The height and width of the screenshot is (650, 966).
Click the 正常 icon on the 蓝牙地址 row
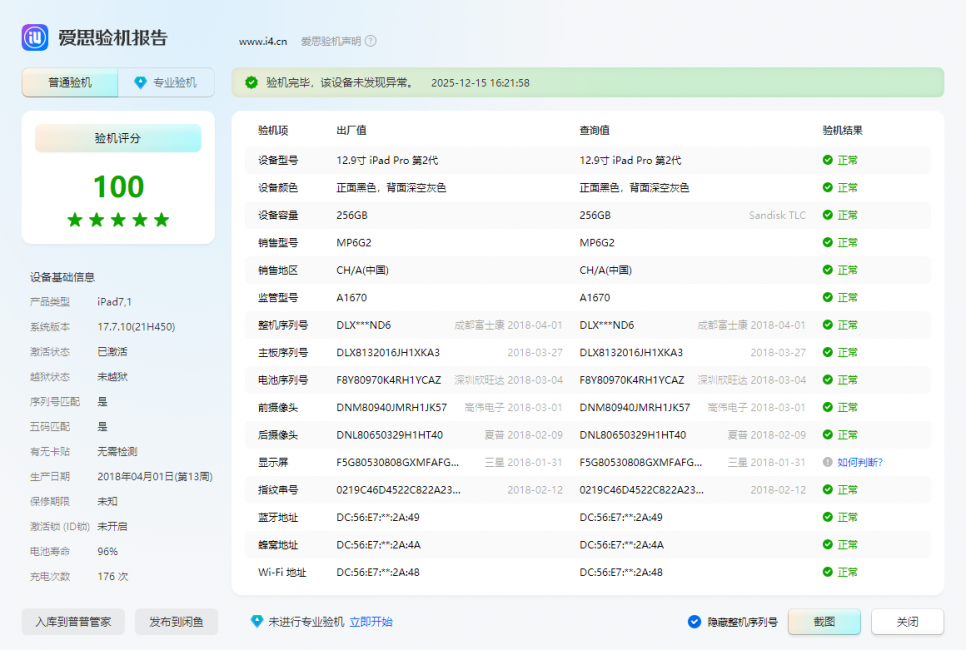tap(827, 517)
